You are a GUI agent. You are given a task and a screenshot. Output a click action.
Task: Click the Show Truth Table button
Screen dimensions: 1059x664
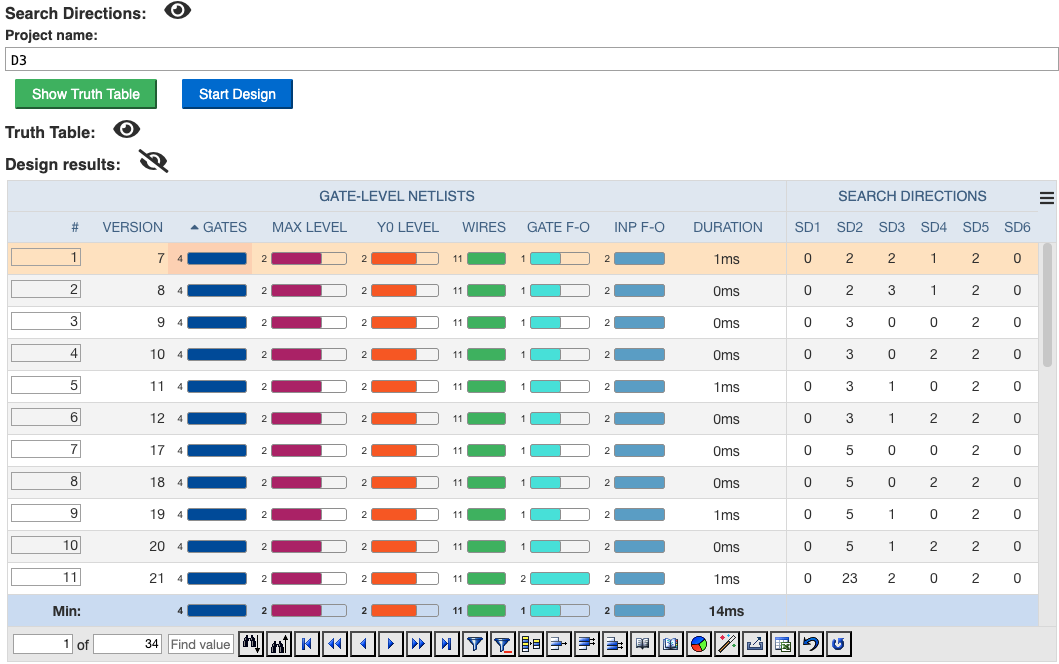pyautogui.click(x=86, y=94)
